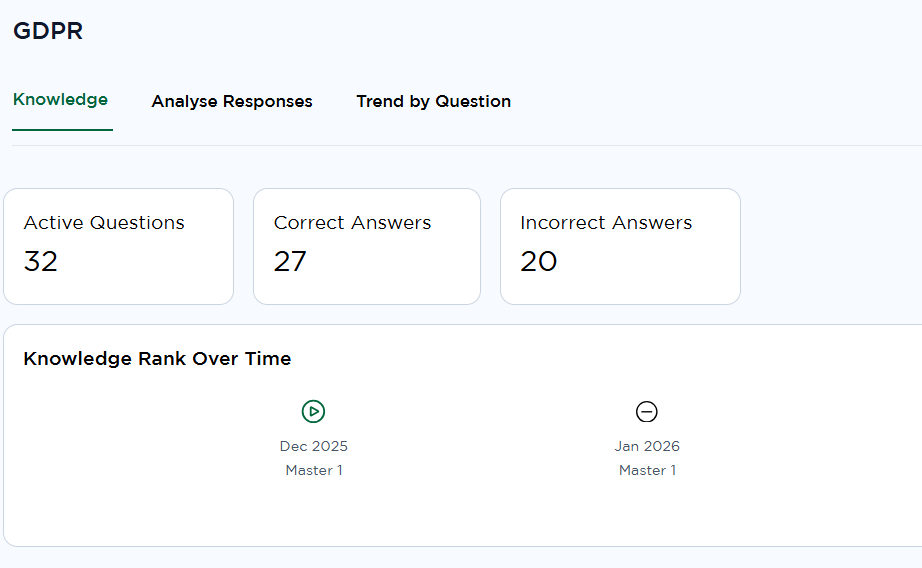Click the Knowledge Rank Over Time heading
Screen dimensions: 922x568
(157, 359)
